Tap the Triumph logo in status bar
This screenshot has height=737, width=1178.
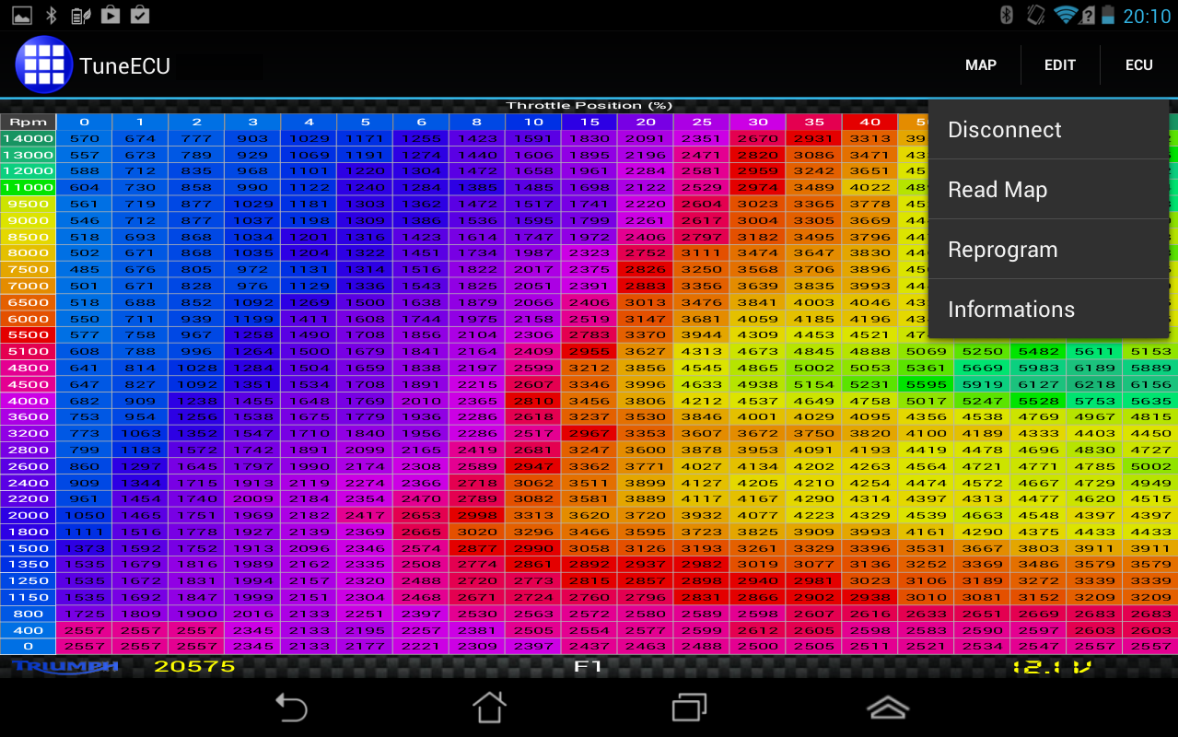click(x=65, y=666)
